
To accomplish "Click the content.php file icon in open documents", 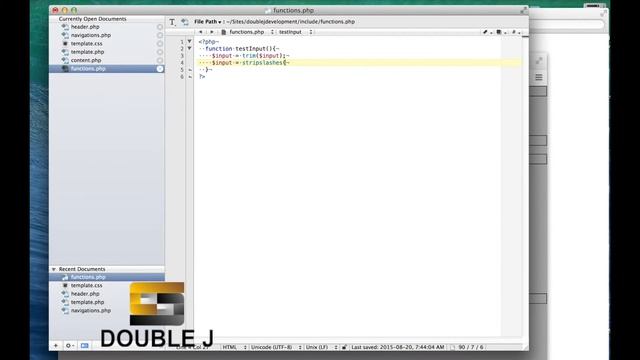I will pyautogui.click(x=65, y=60).
